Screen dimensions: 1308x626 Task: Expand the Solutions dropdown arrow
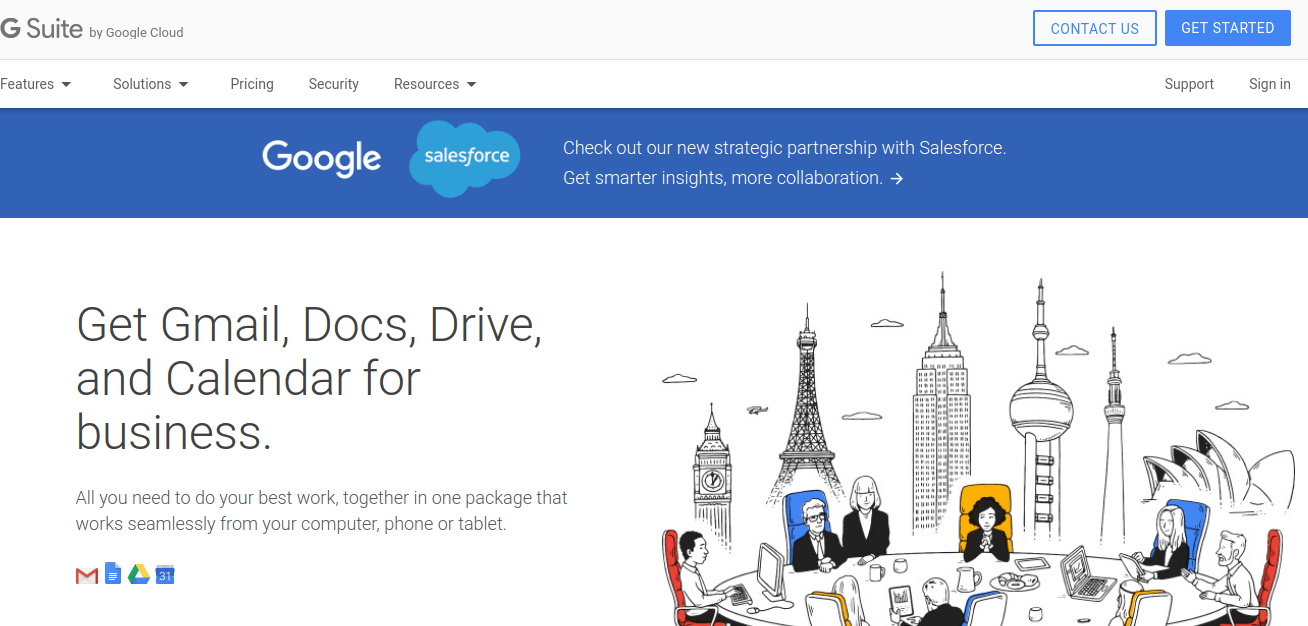pos(184,85)
